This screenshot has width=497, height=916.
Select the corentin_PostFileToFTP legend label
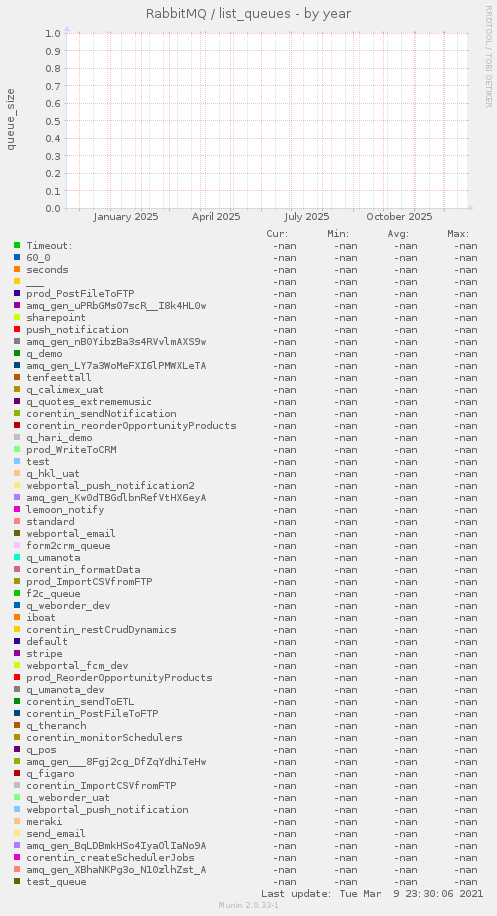pos(92,713)
